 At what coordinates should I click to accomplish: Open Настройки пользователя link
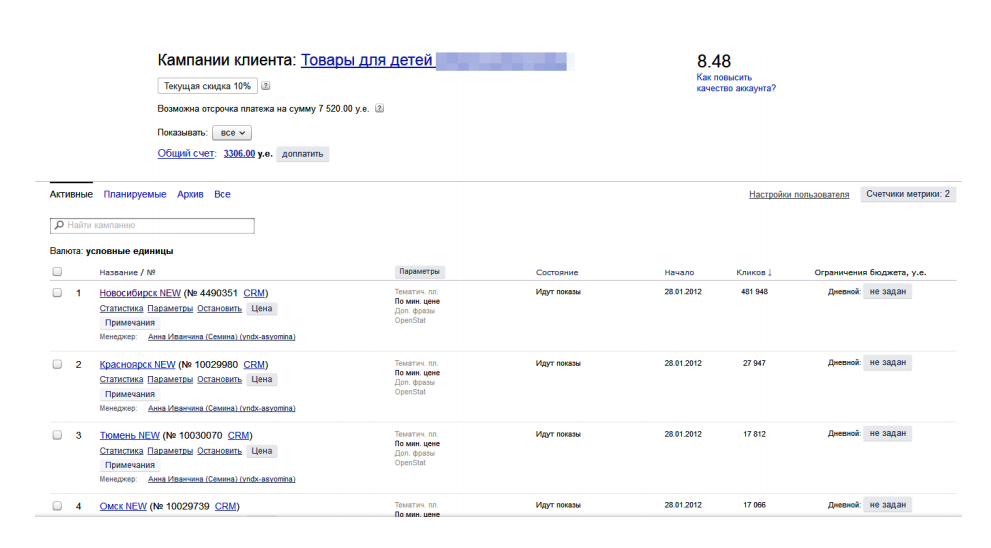[799, 194]
